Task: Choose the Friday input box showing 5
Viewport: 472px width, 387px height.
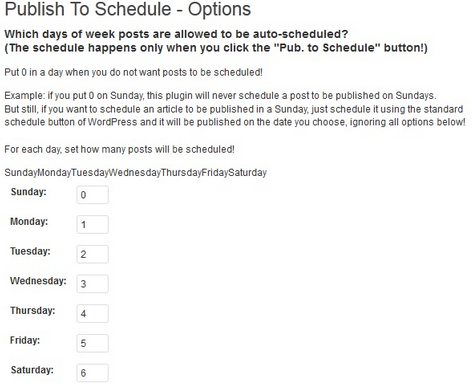Action: pyautogui.click(x=92, y=343)
